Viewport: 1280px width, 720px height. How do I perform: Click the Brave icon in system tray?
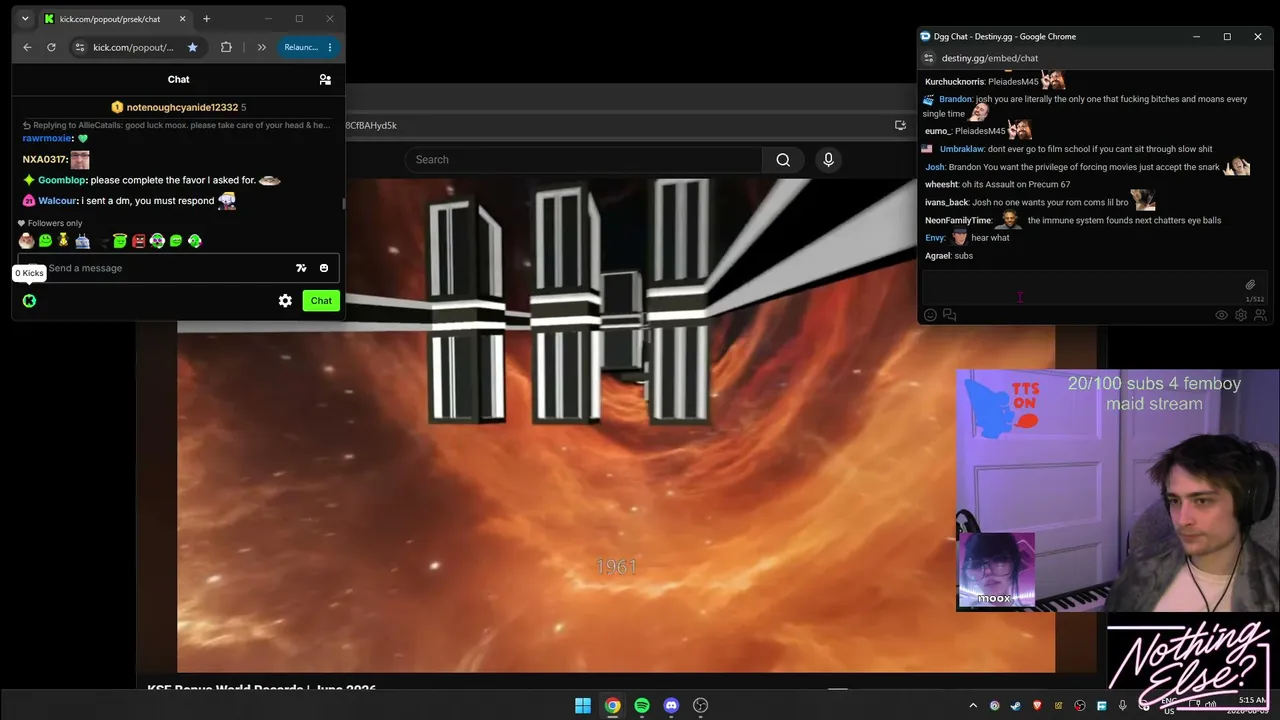[x=1037, y=705]
